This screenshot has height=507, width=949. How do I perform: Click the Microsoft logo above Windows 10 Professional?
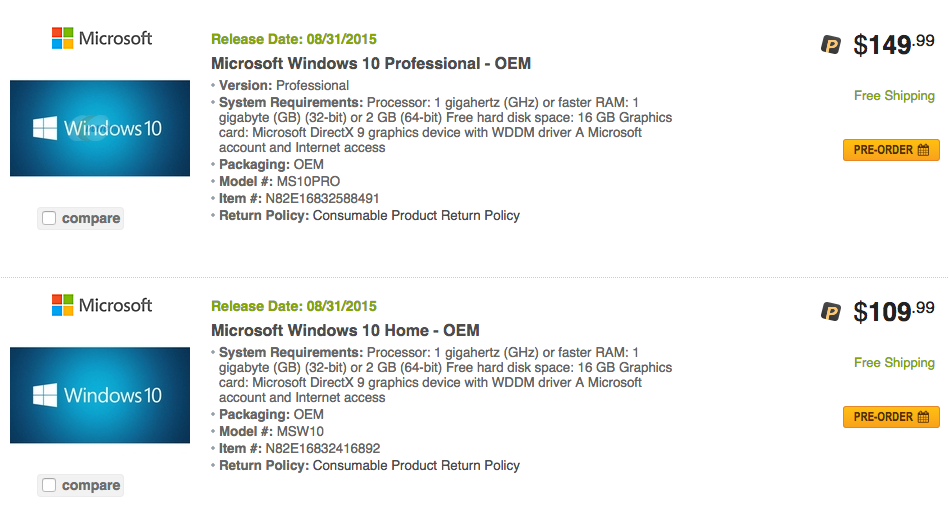pos(102,39)
